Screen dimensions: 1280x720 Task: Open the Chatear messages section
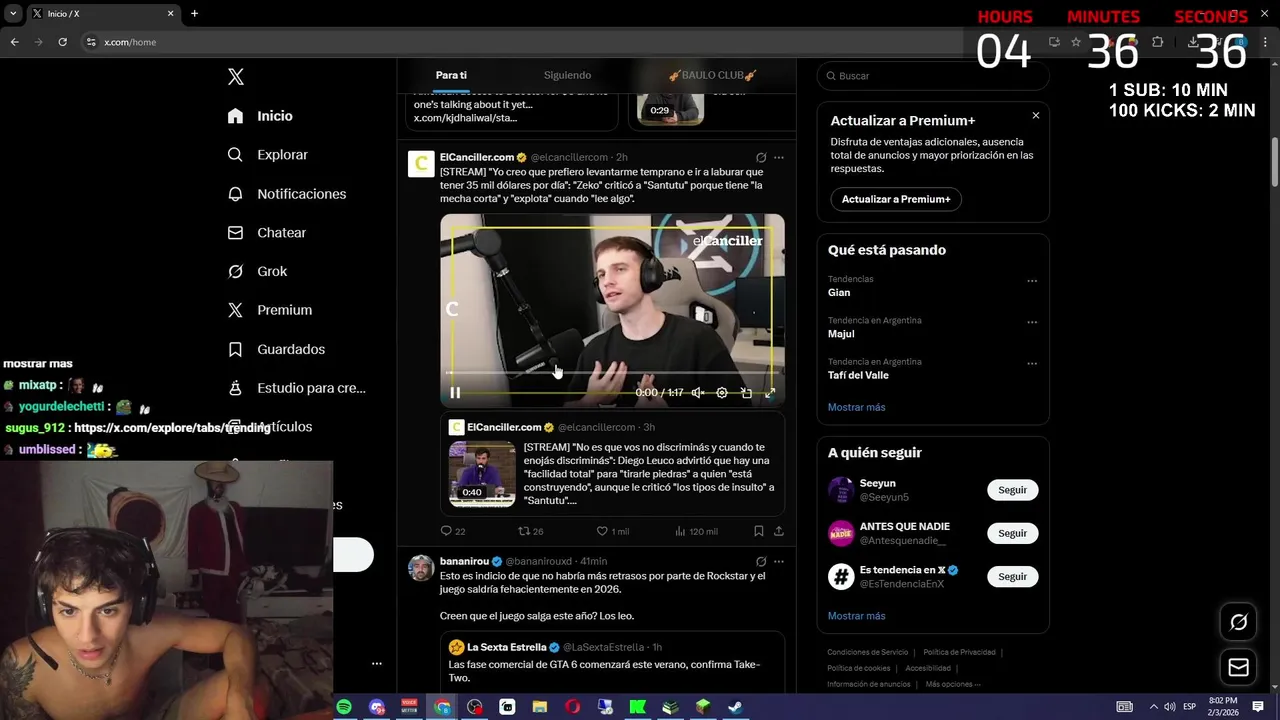(266, 233)
